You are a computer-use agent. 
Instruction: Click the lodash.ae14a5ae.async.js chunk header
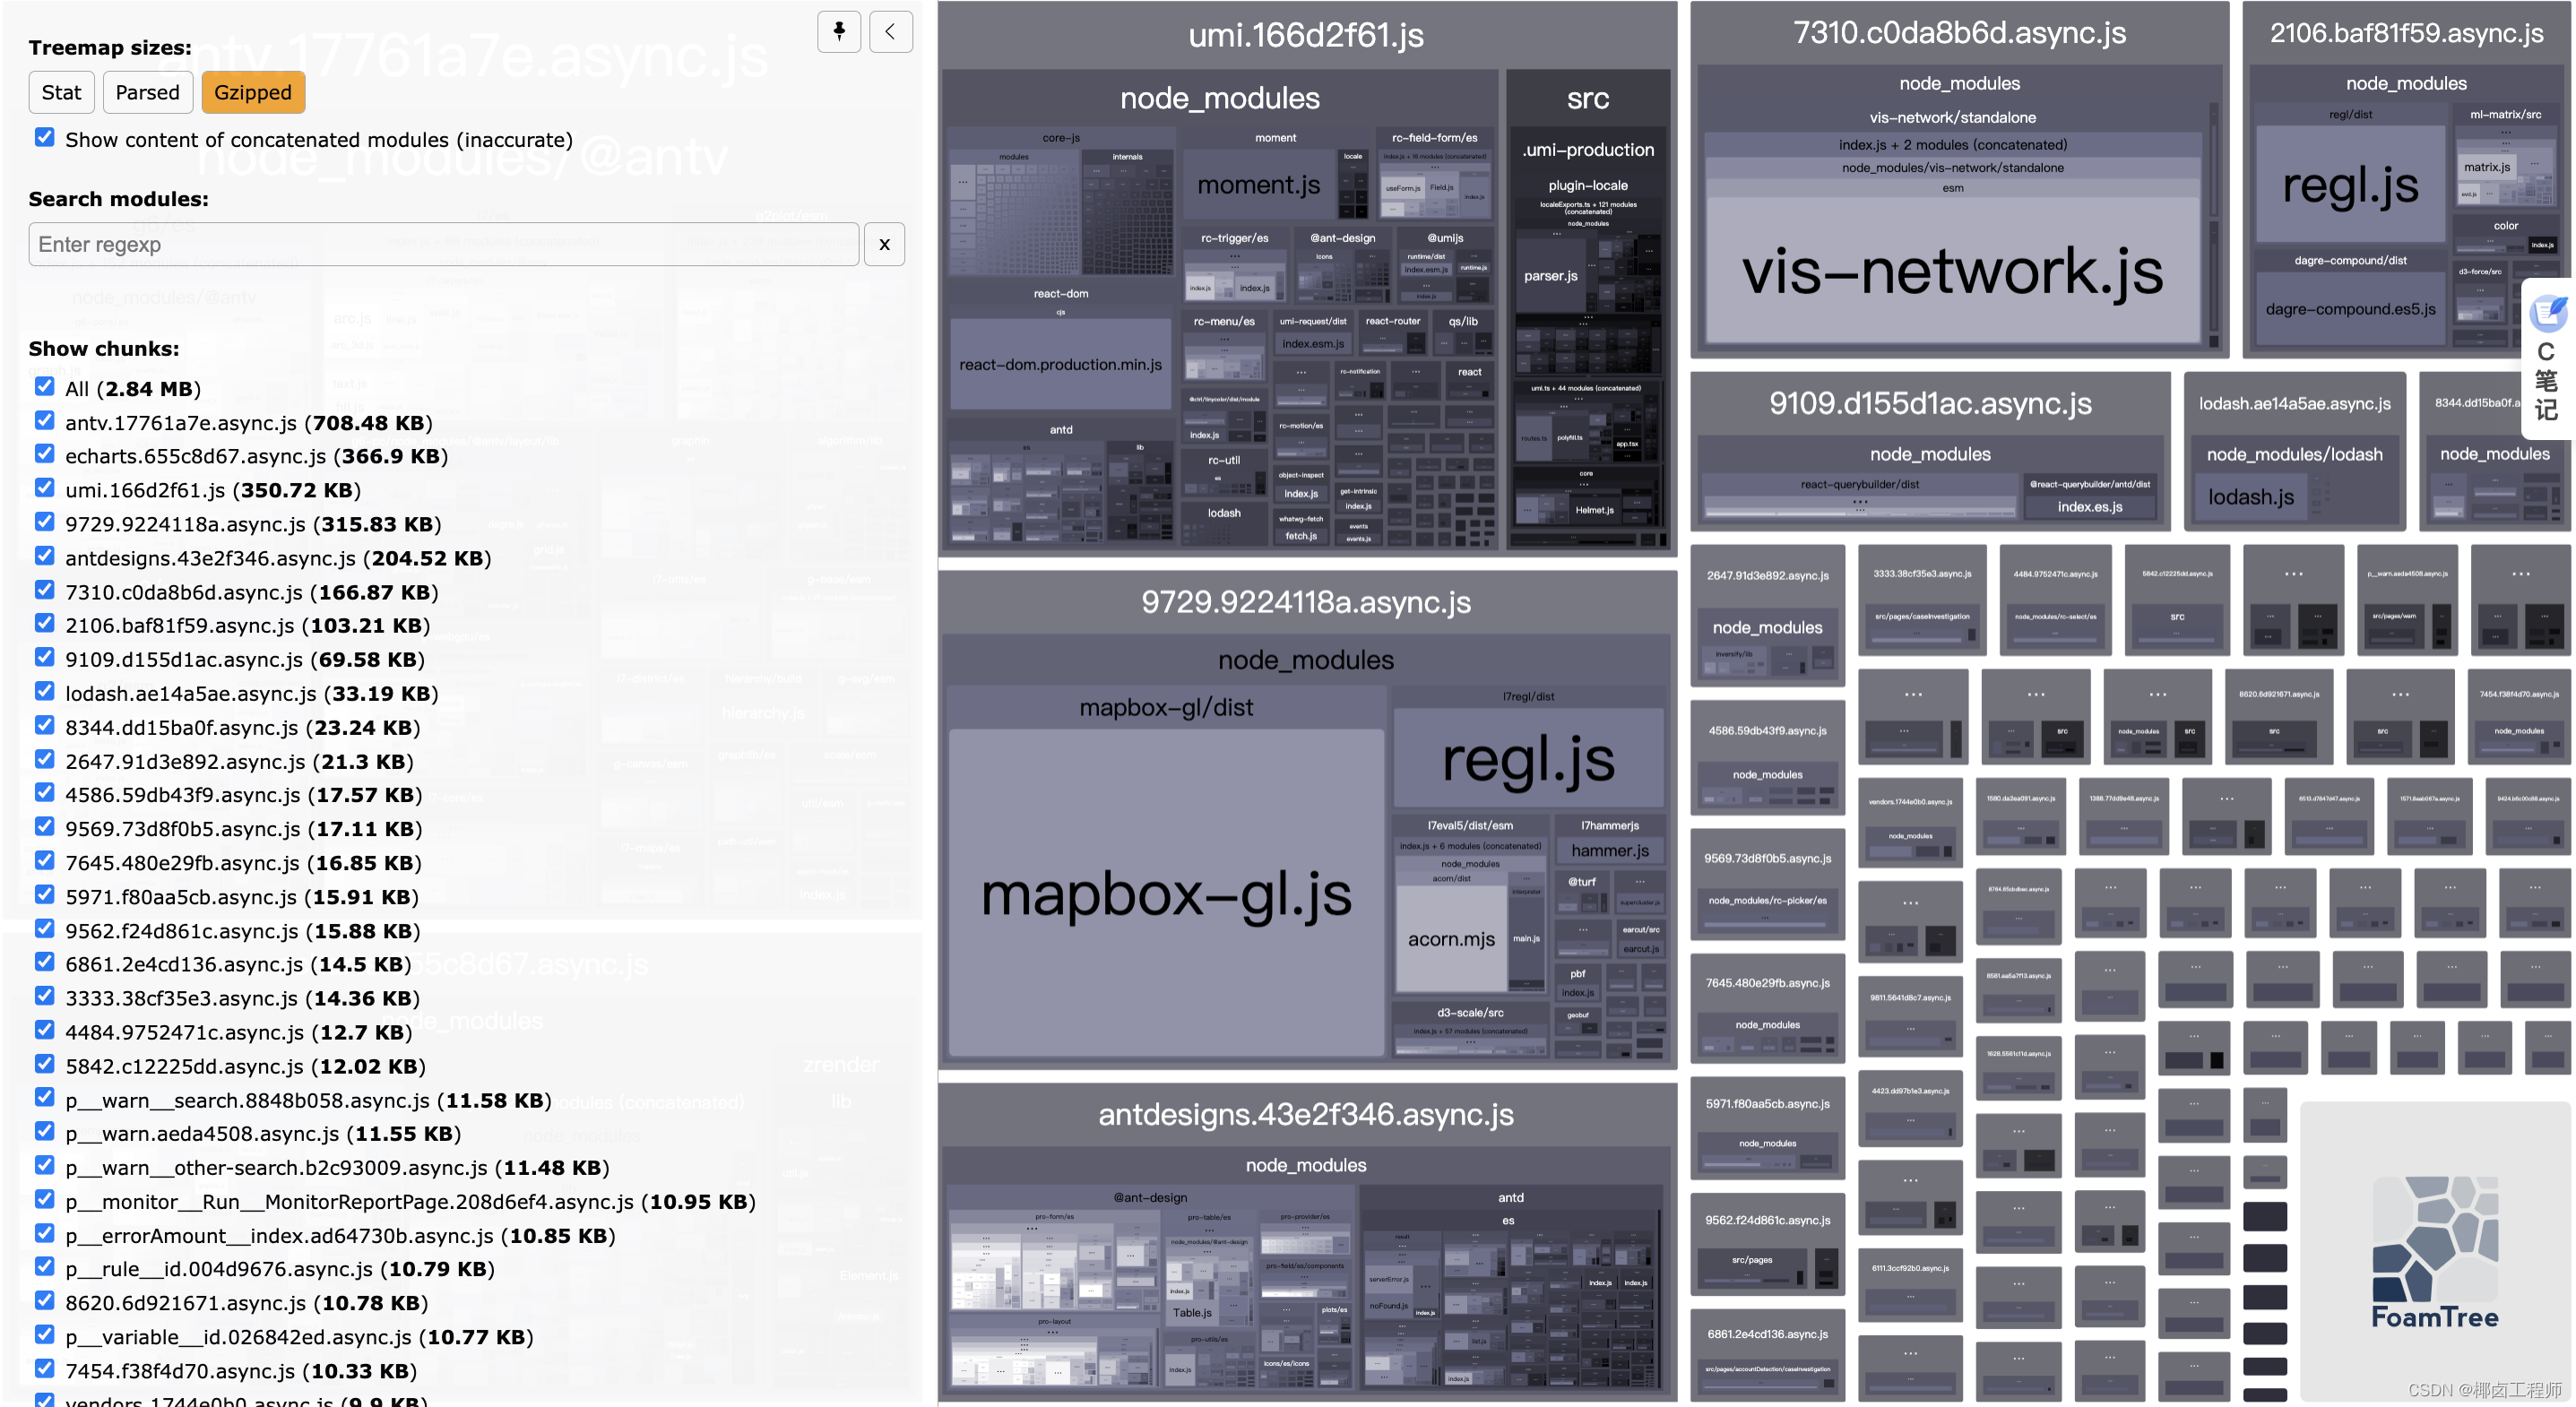2294,403
